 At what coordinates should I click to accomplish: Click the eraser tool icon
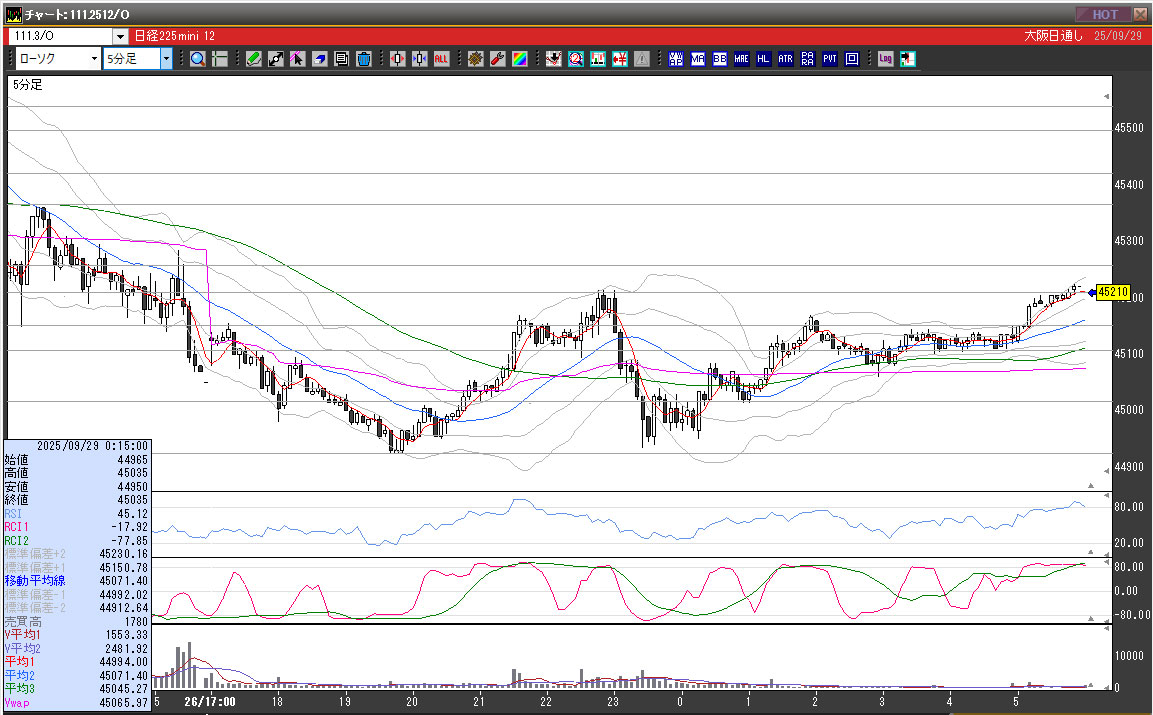(320, 59)
